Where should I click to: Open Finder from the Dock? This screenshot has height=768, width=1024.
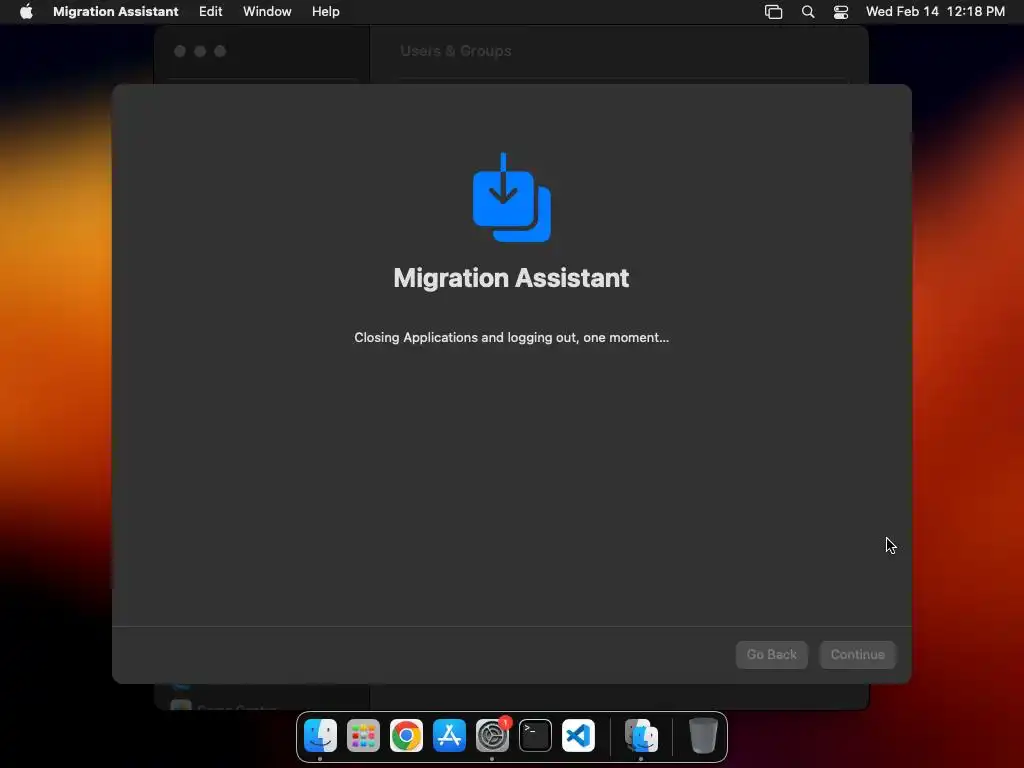pyautogui.click(x=320, y=736)
